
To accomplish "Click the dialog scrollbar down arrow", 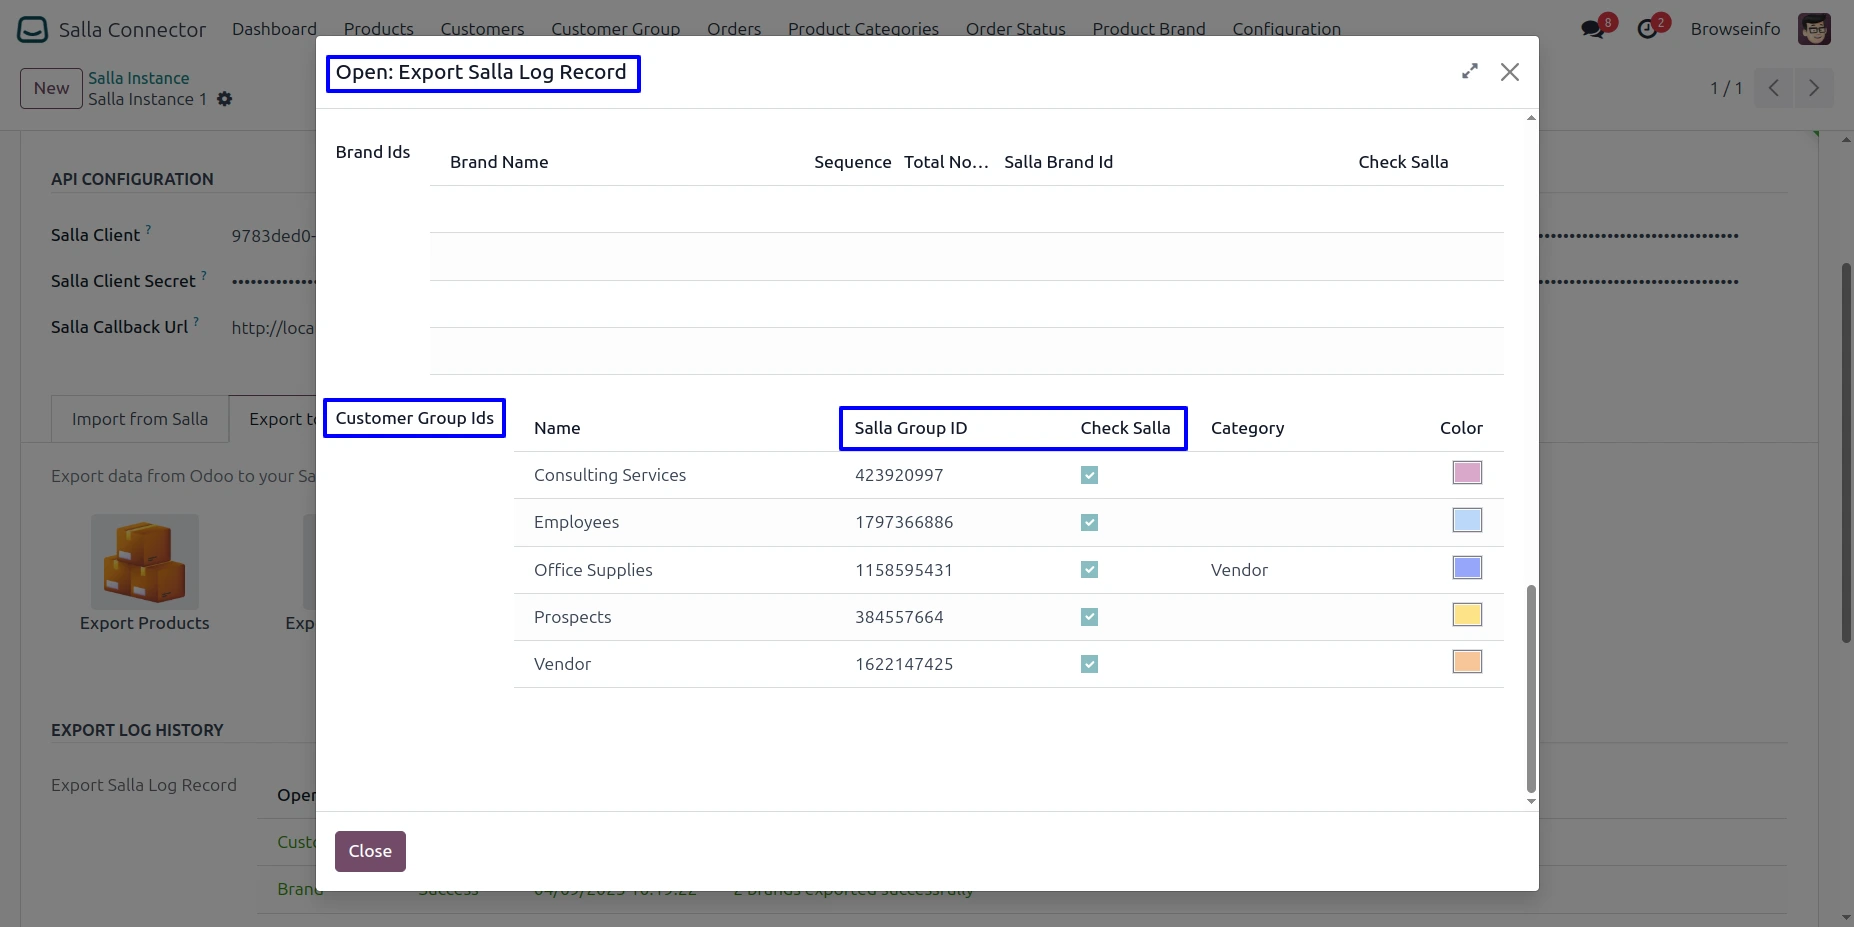I will [x=1531, y=801].
